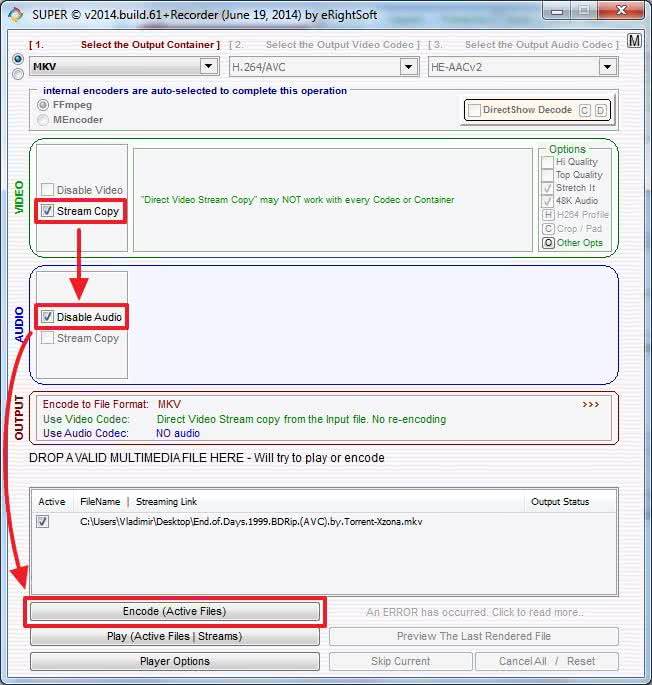Screen dimensions: 652x685
Task: Click the SUPER application logo icon
Action: [x=16, y=15]
